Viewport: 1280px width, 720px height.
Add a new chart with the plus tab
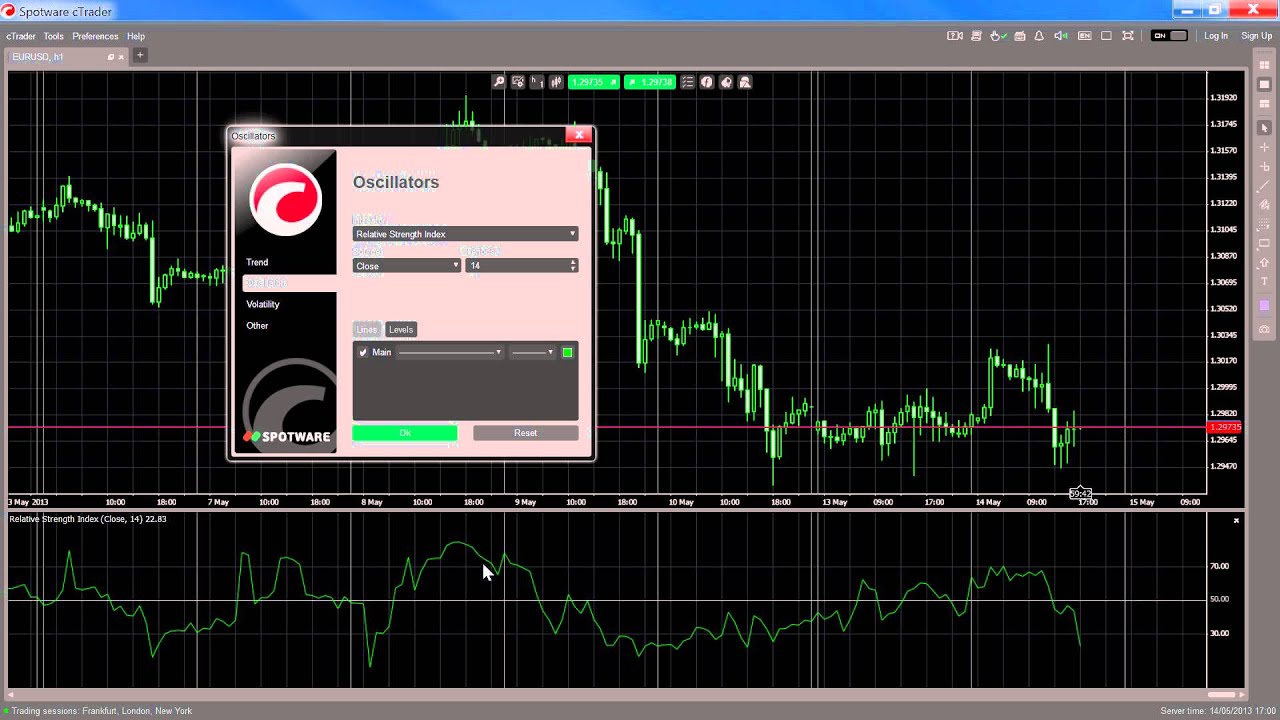coord(140,55)
